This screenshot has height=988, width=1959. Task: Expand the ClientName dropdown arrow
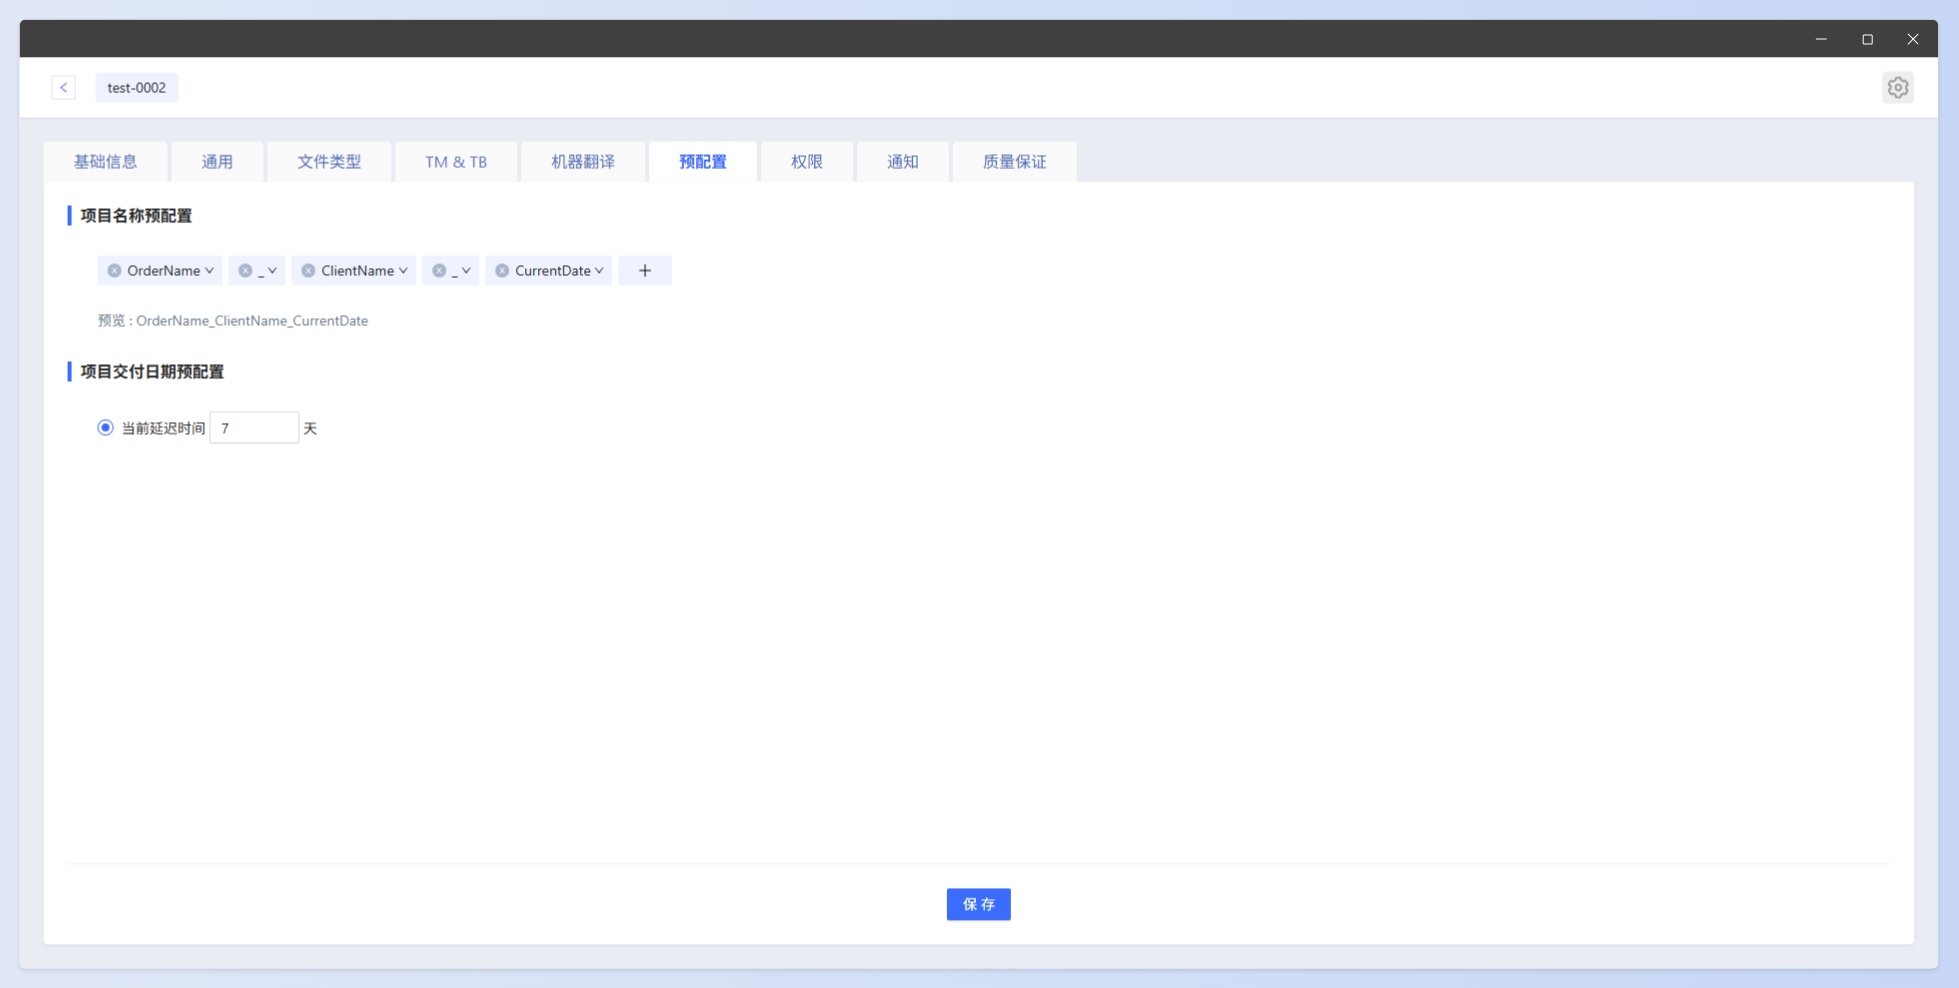pyautogui.click(x=403, y=270)
